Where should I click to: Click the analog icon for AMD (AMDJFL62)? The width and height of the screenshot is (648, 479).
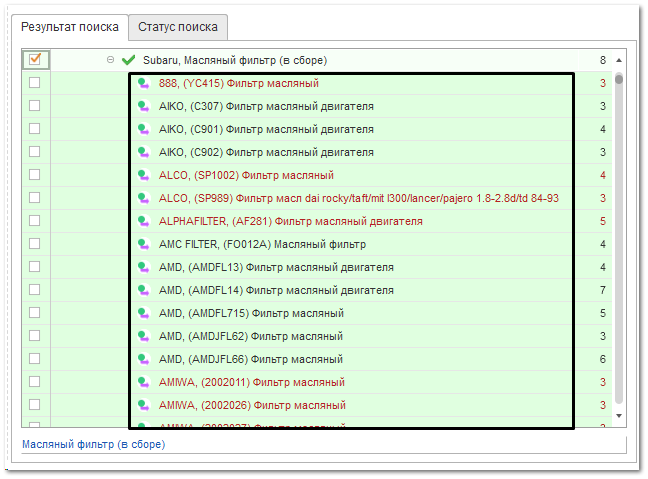click(x=143, y=336)
